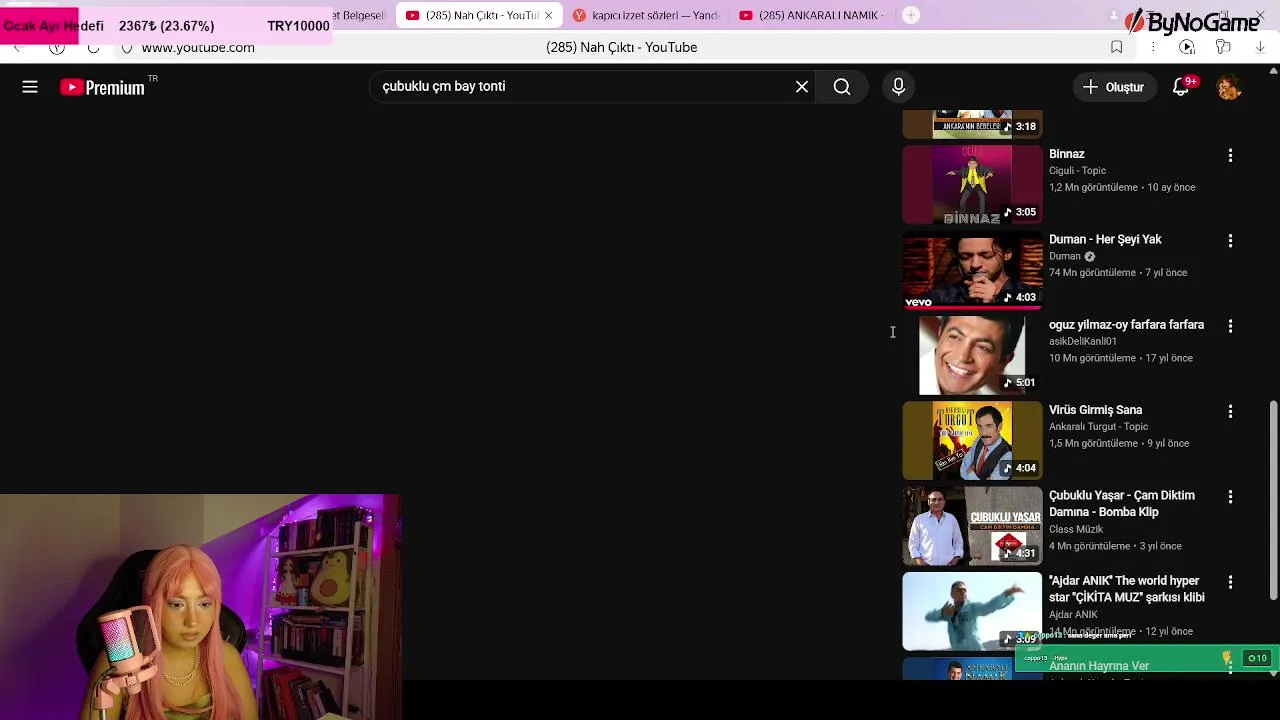The width and height of the screenshot is (1280, 720).
Task: Start voice search with microphone
Action: 898,87
